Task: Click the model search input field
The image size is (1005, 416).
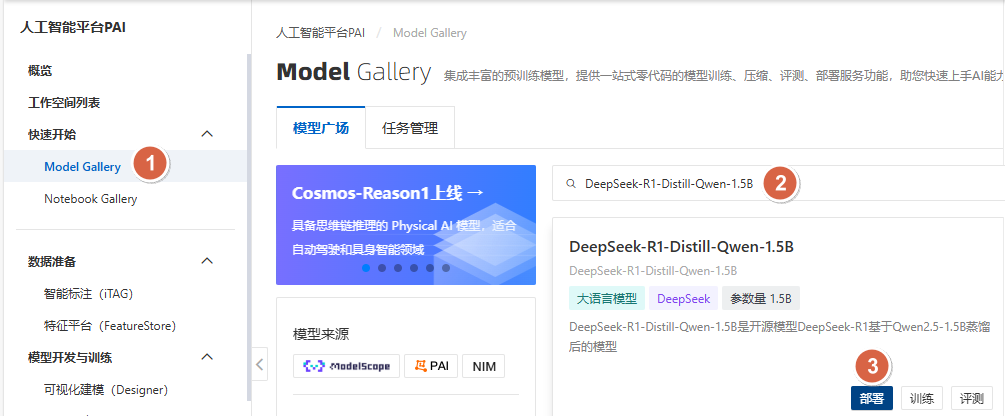Action: 778,183
